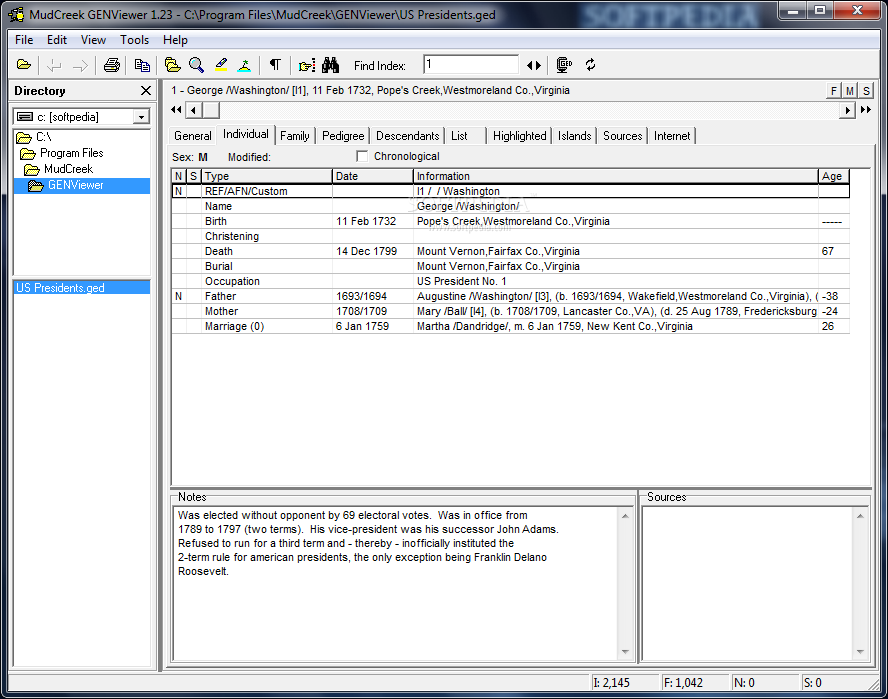Click the Notes scrollbar up arrow
Viewport: 888px width, 699px height.
pos(625,516)
